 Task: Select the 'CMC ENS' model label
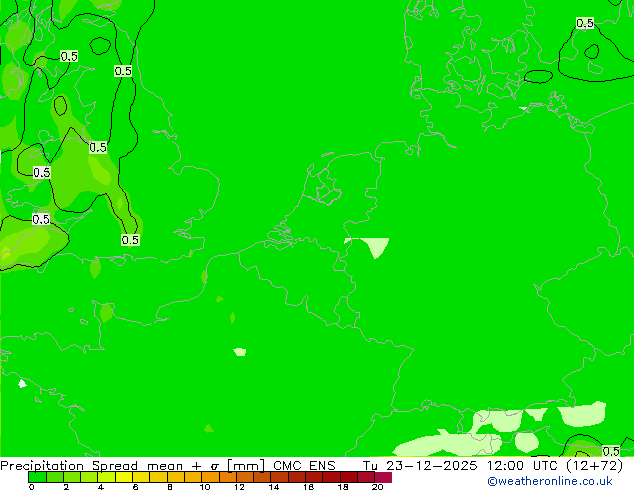tap(304, 466)
